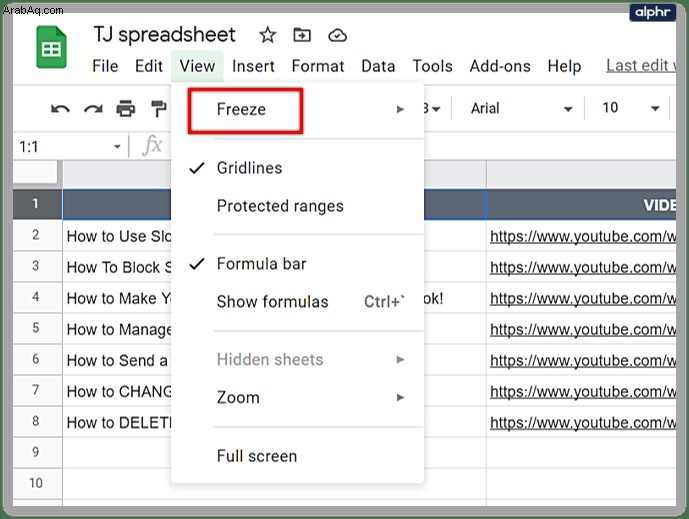Viewport: 689px width, 519px height.
Task: Undo the last action
Action: (60, 109)
